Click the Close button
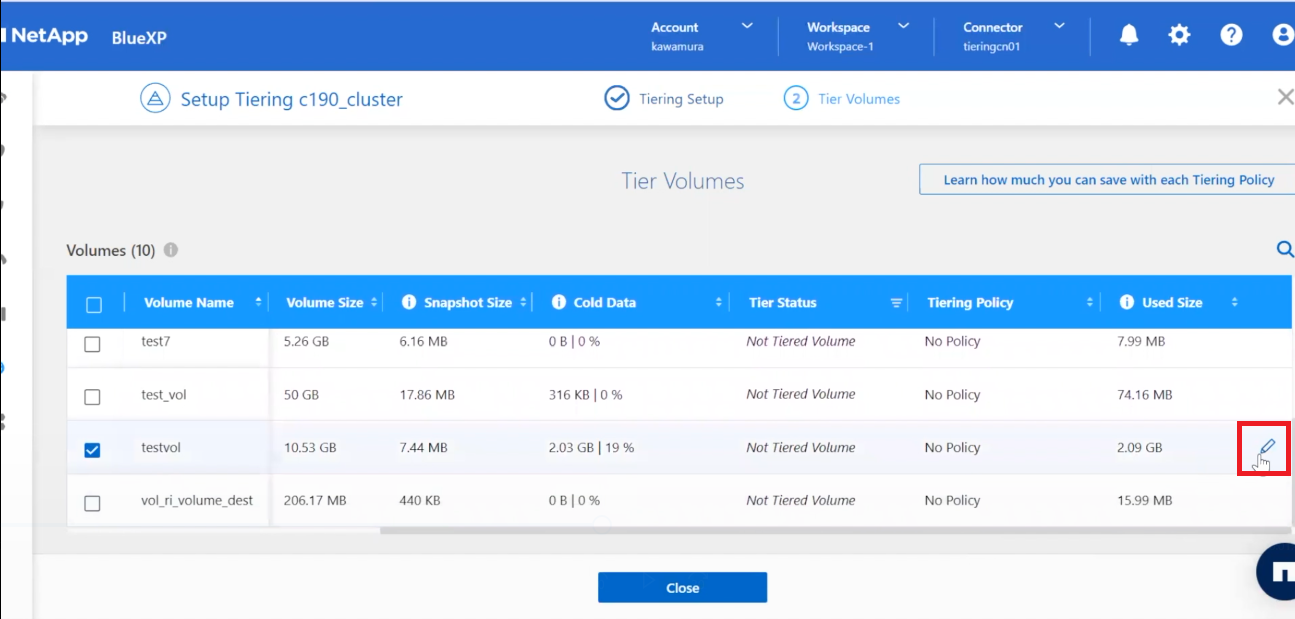This screenshot has width=1295, height=619. pos(682,587)
